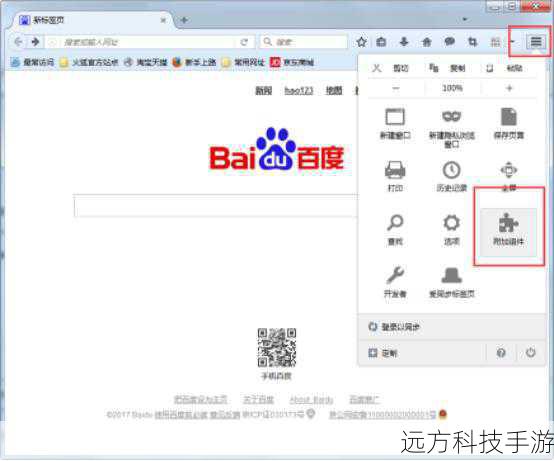
Task: Open Baidu 地图 link
Action: [334, 90]
